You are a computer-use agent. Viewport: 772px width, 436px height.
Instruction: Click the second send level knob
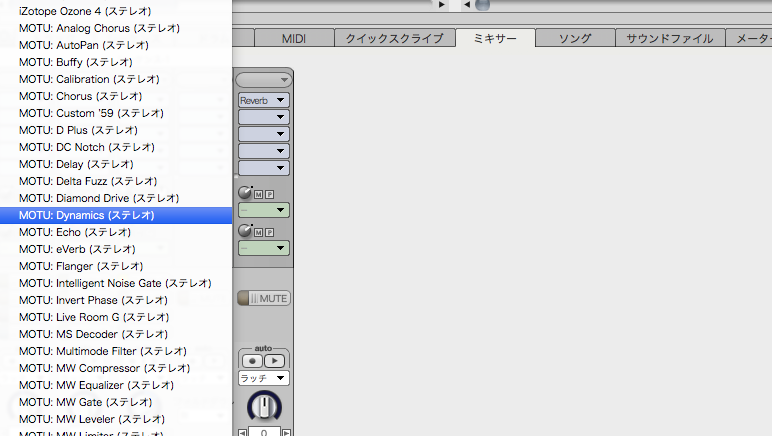pos(245,230)
